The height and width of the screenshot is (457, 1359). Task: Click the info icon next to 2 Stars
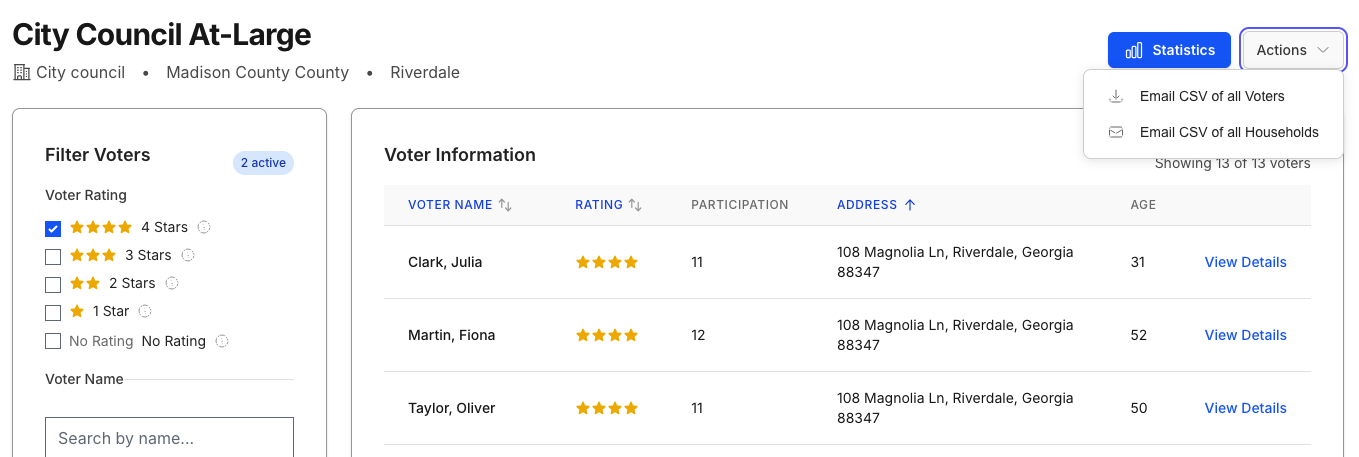pos(172,283)
